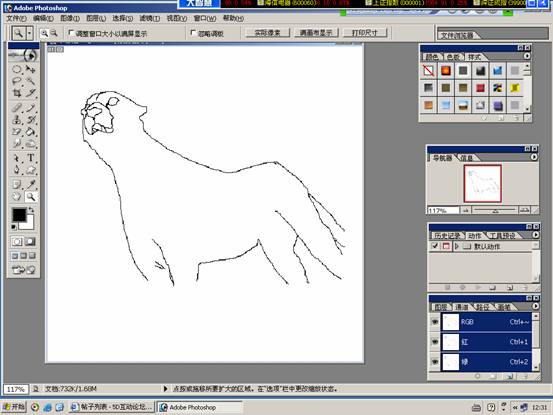Switch to the Paths tab
553x415 pixels.
tap(482, 307)
